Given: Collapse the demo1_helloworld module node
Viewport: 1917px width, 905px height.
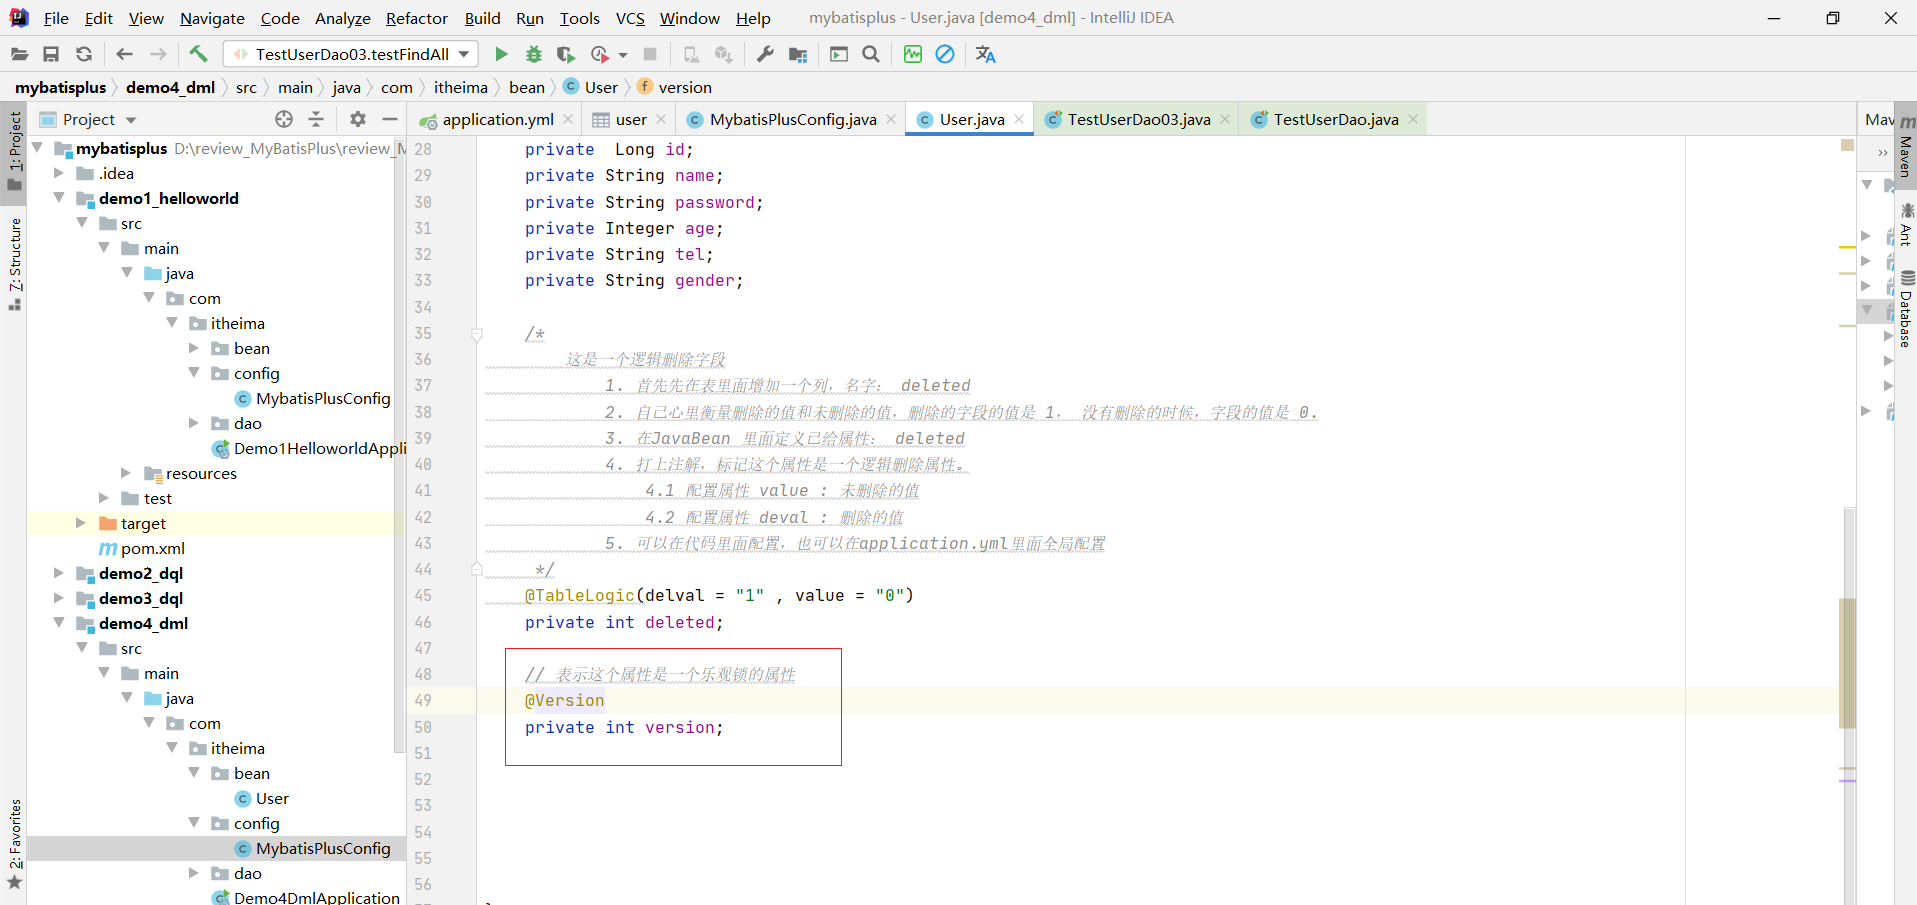Looking at the screenshot, I should pyautogui.click(x=59, y=197).
